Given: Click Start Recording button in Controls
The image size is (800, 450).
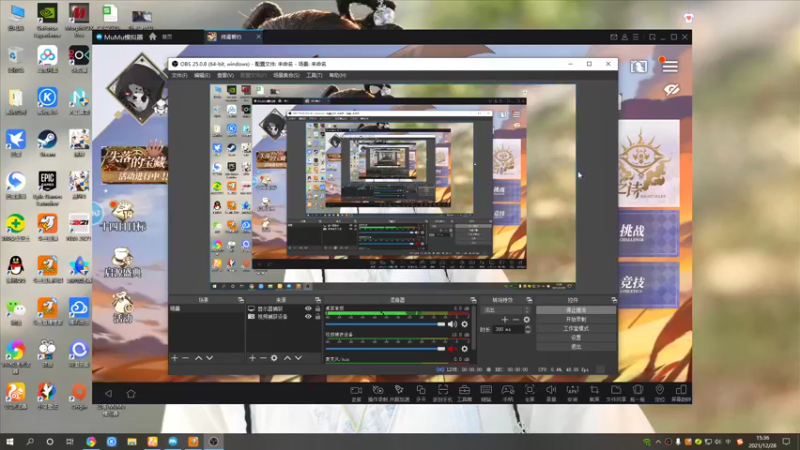Looking at the screenshot, I should click(x=576, y=319).
